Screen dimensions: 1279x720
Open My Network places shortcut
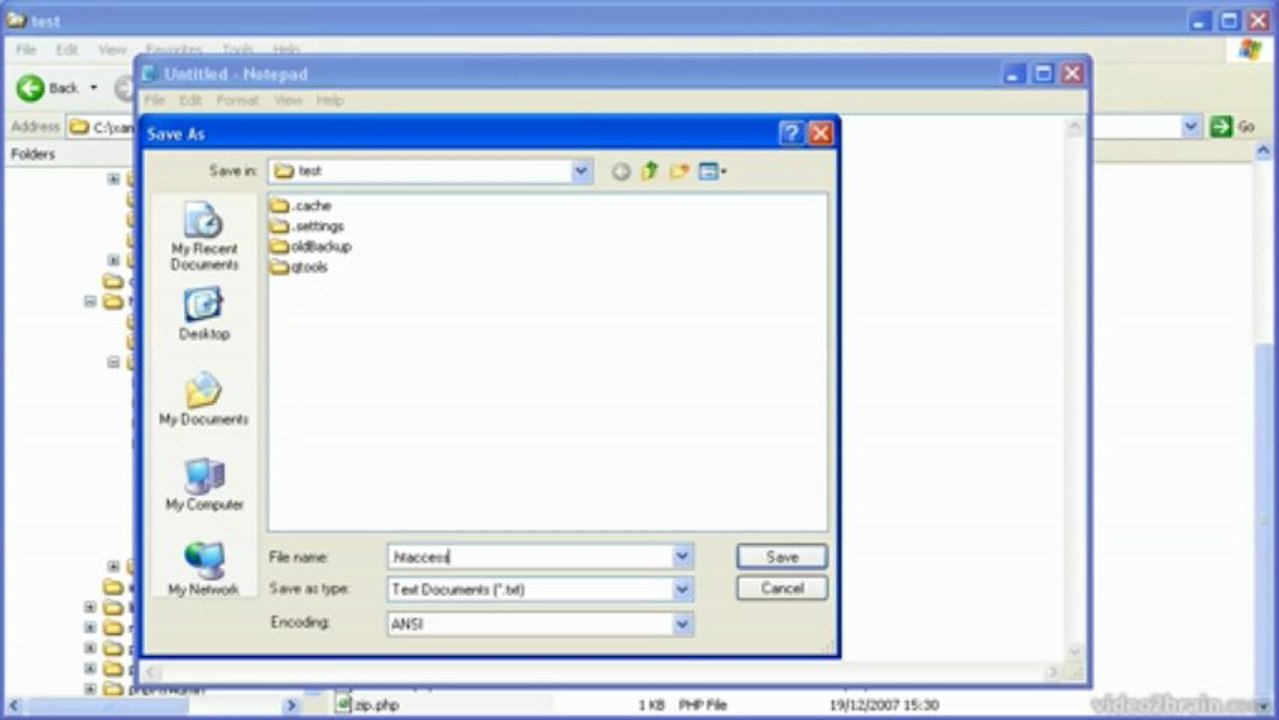click(x=204, y=568)
